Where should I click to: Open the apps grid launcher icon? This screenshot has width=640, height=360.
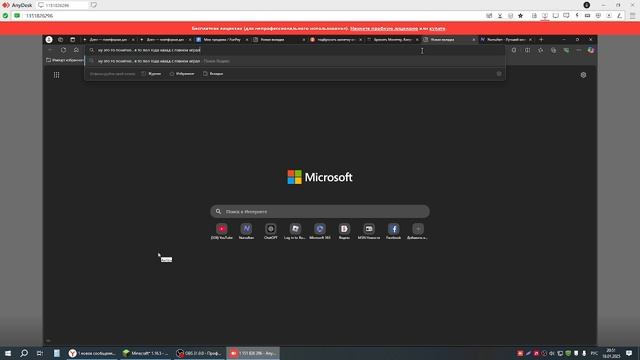[x=56, y=75]
